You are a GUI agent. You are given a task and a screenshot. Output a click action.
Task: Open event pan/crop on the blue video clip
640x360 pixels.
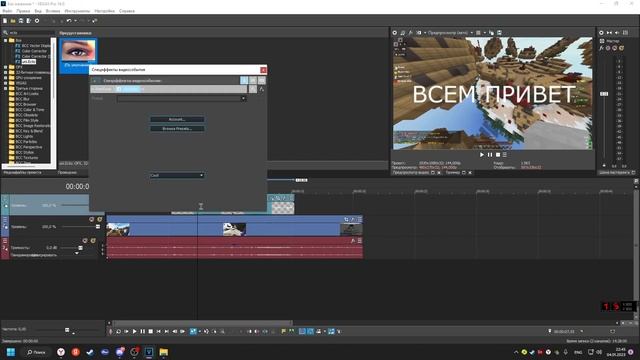pyautogui.click(x=347, y=220)
